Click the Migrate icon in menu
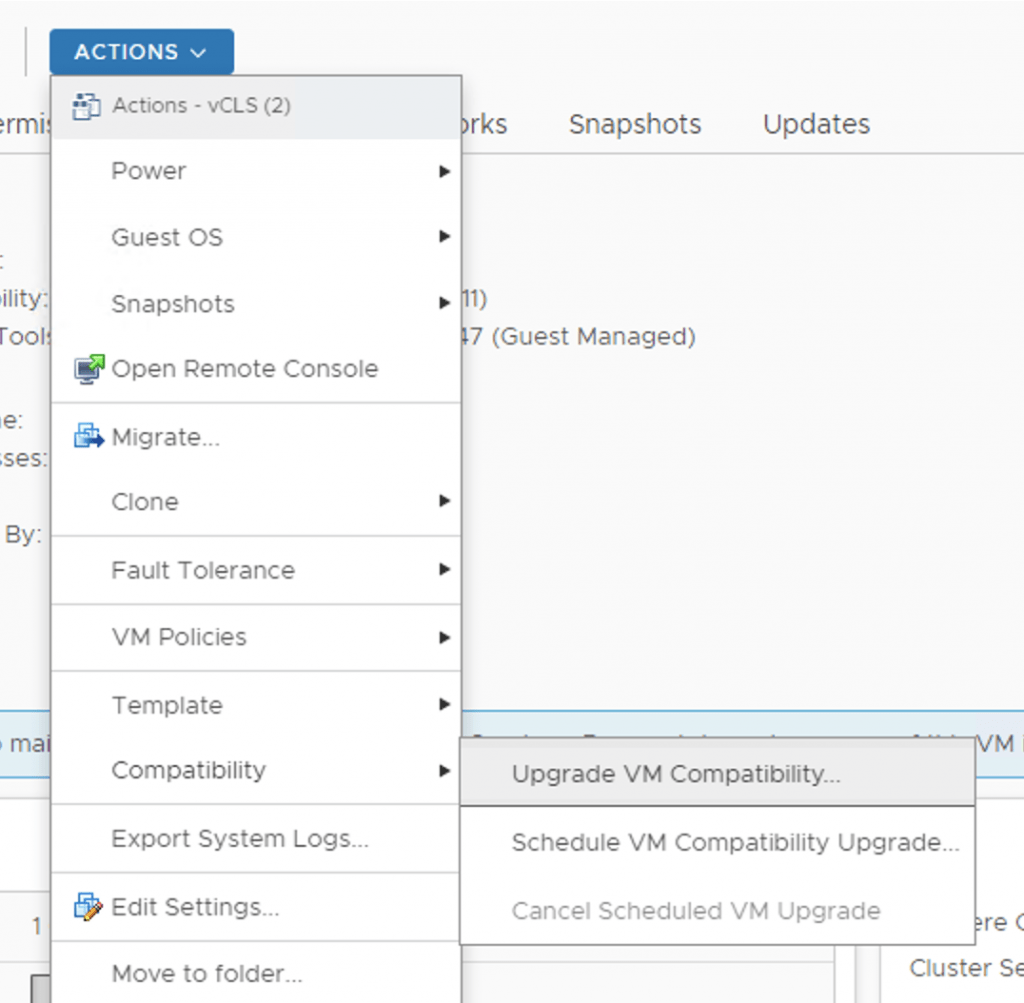The height and width of the screenshot is (1003, 1024). click(89, 437)
